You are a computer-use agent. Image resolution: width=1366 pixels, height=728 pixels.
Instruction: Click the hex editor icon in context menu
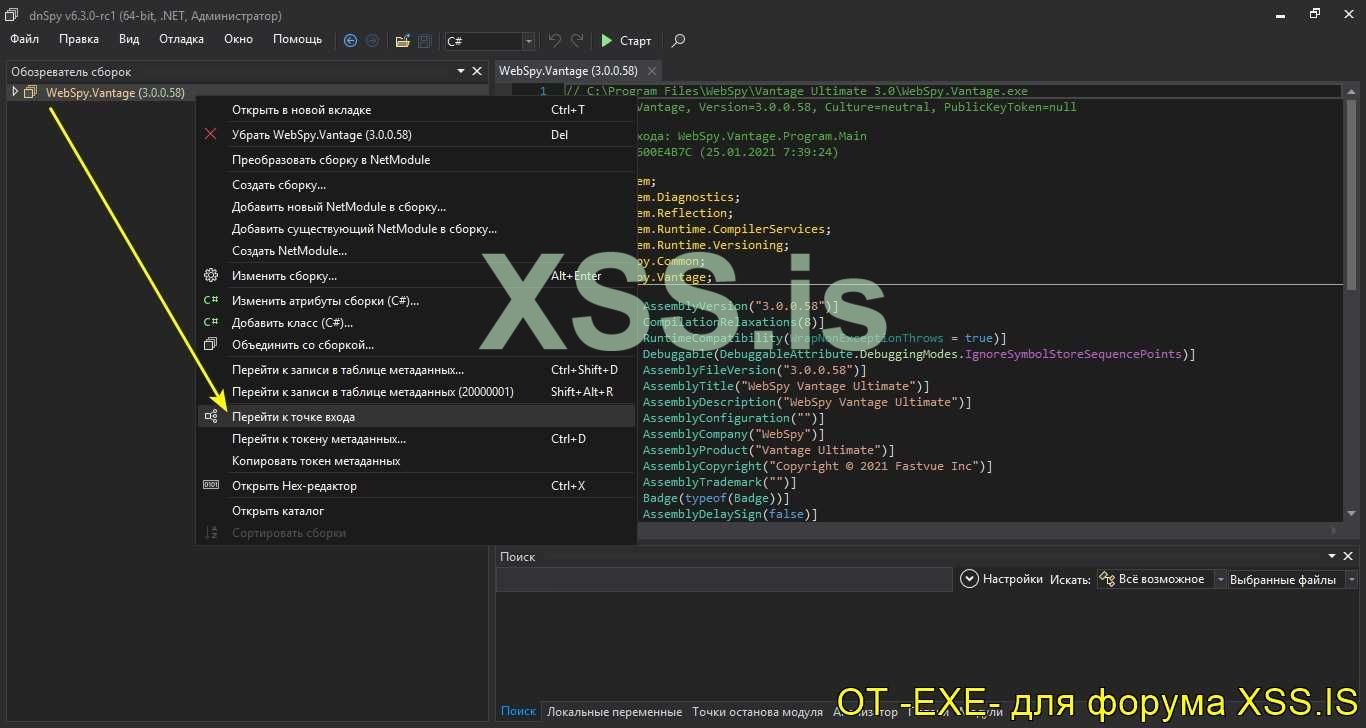coord(210,486)
